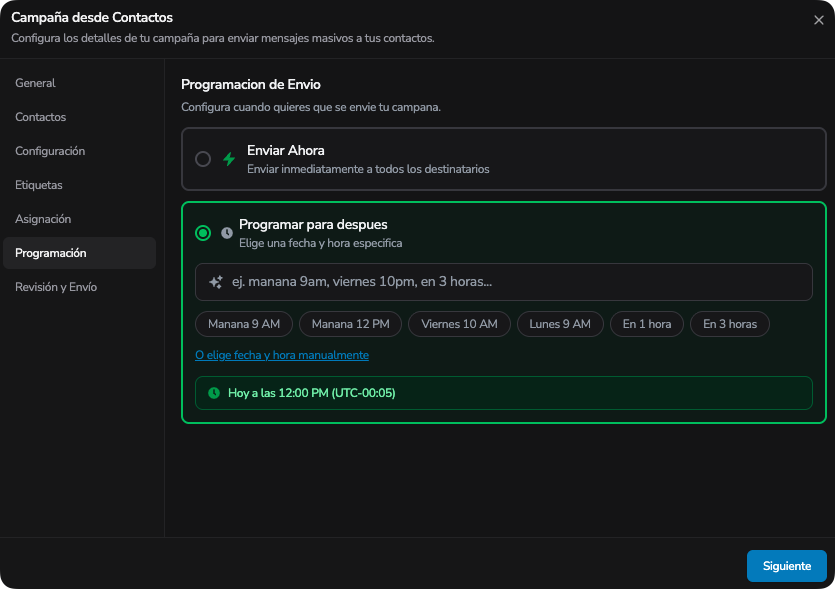Focus the natural-language date input field

pos(504,282)
